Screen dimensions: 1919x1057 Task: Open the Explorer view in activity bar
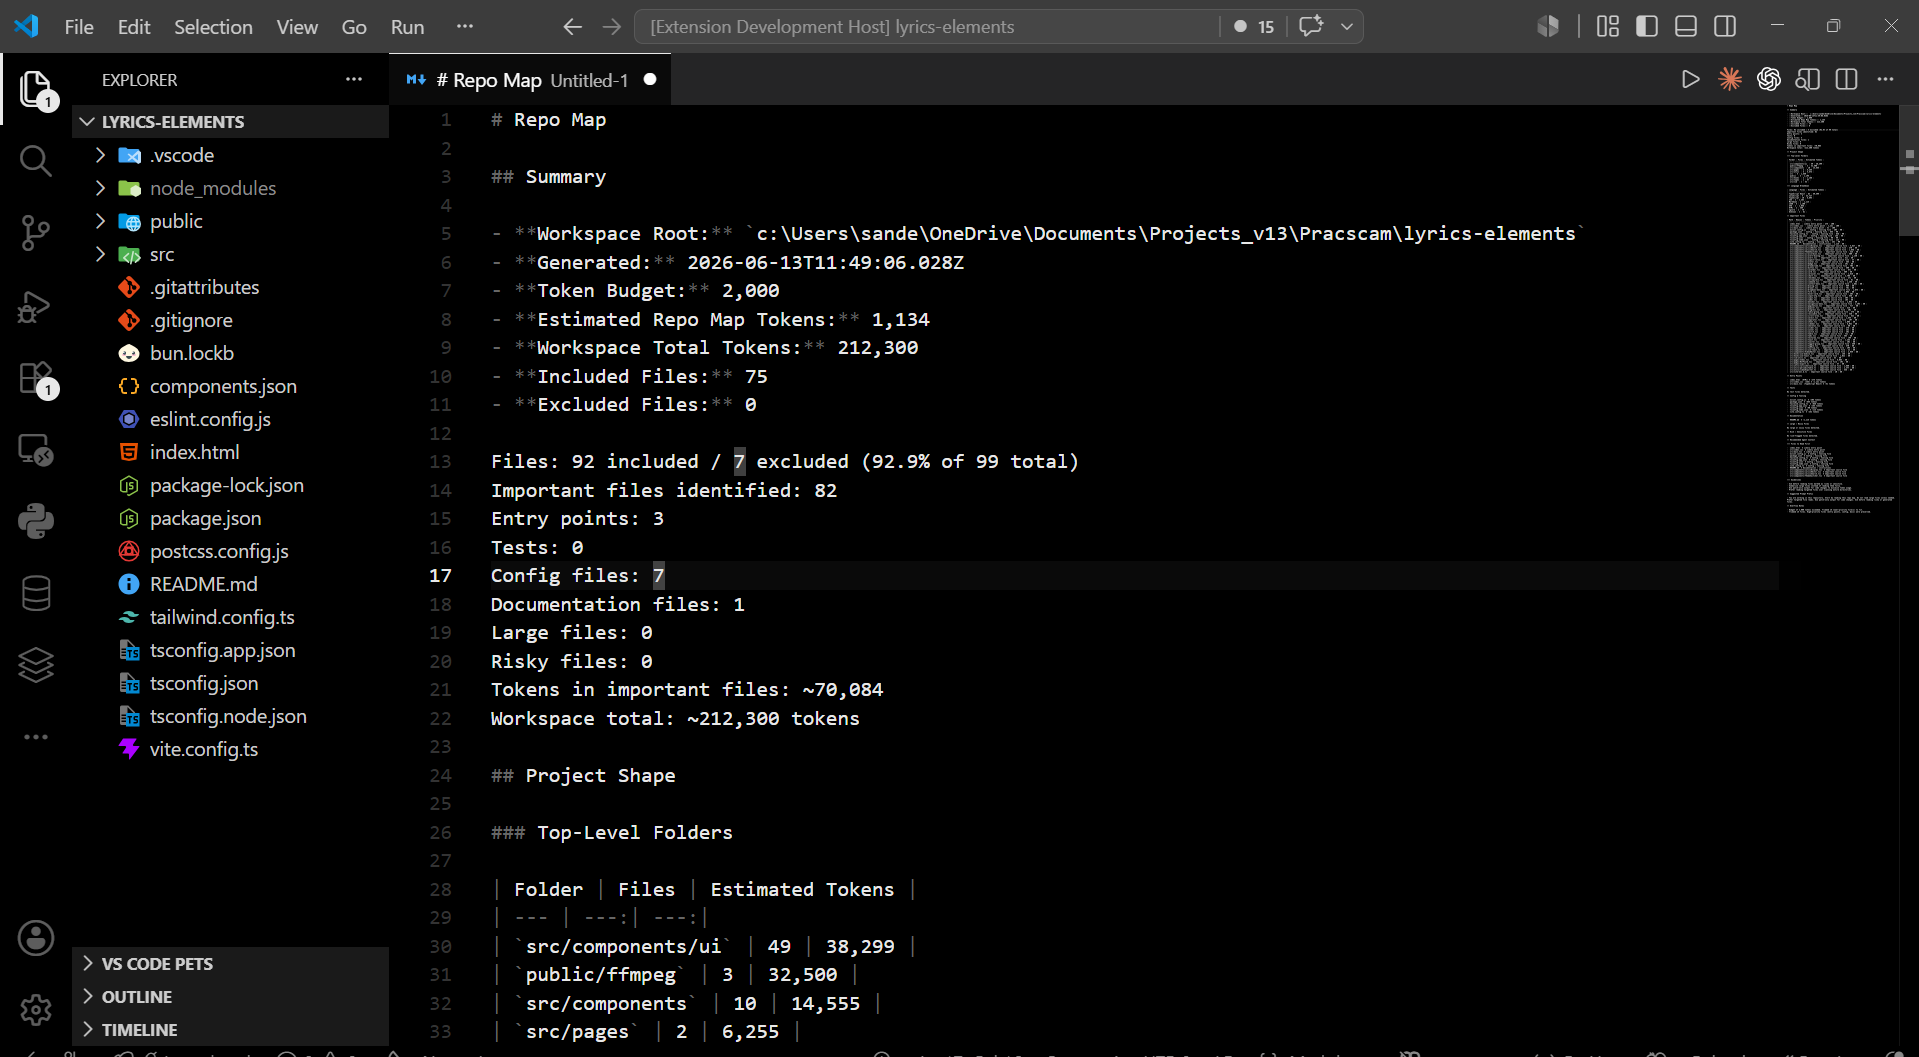click(x=36, y=90)
